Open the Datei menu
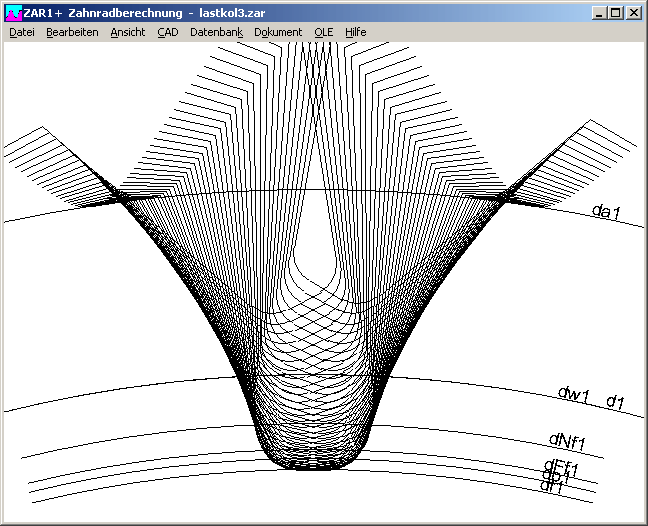 pos(22,32)
